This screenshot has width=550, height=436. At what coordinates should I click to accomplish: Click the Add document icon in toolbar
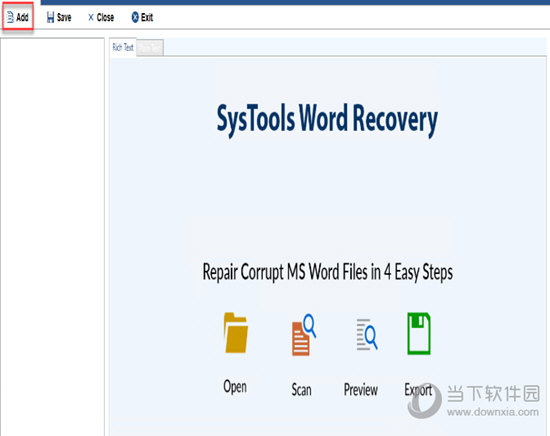coord(10,17)
